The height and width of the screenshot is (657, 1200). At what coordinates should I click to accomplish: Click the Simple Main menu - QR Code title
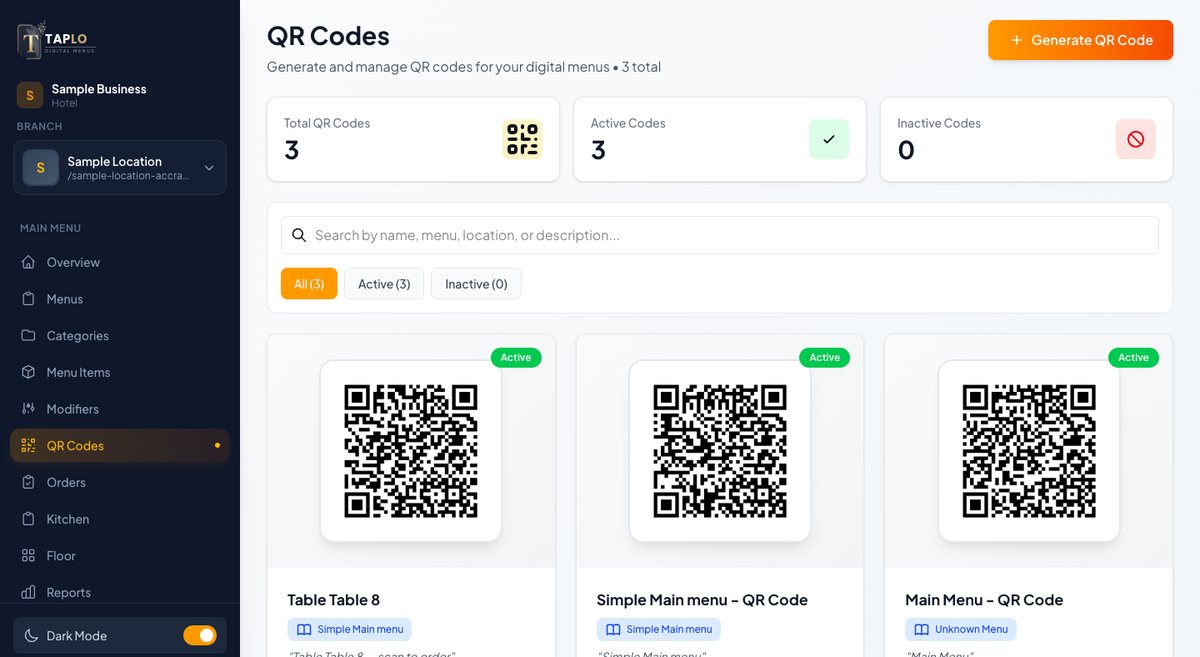coord(702,600)
